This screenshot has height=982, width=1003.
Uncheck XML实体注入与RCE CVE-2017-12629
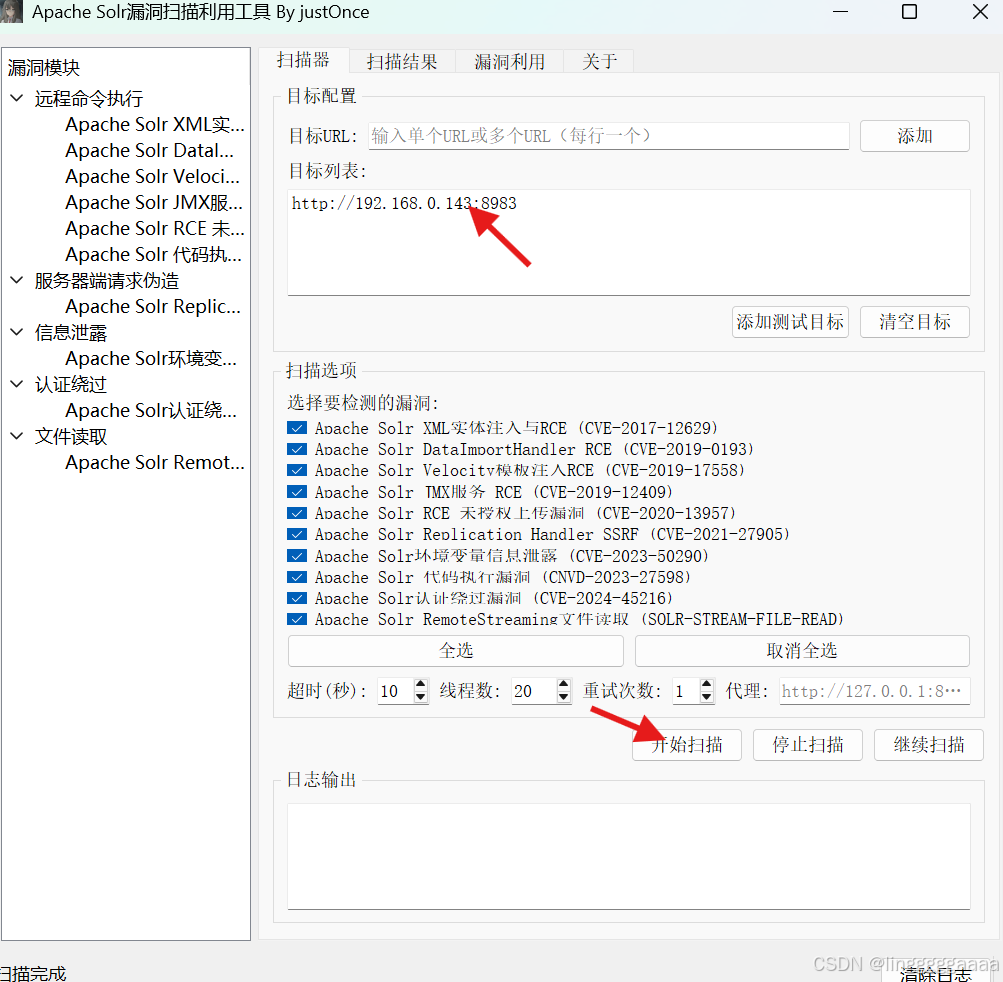297,428
